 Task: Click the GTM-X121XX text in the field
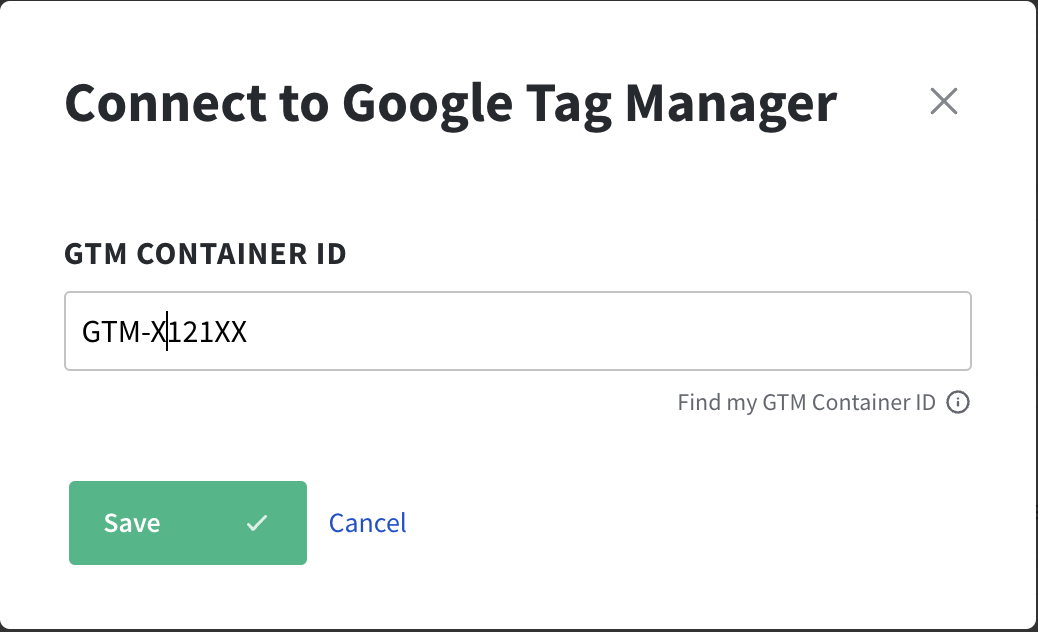point(164,331)
